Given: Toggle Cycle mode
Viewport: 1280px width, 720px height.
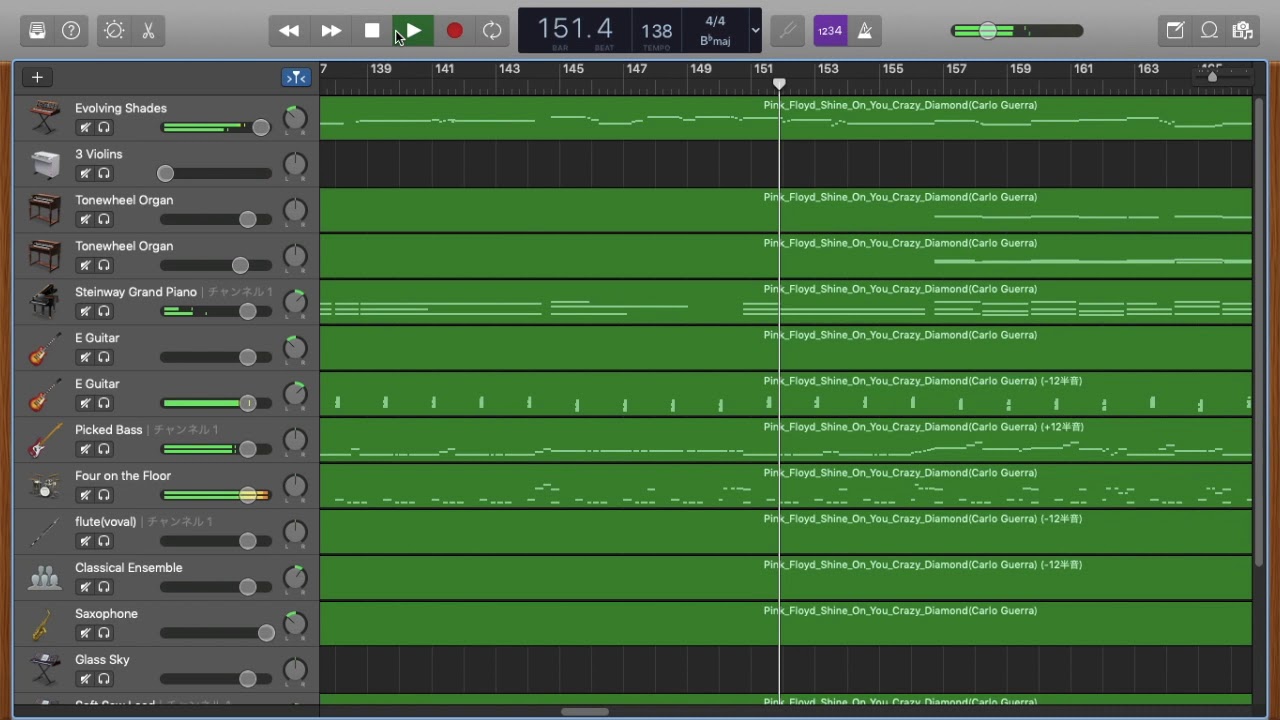Looking at the screenshot, I should [492, 31].
